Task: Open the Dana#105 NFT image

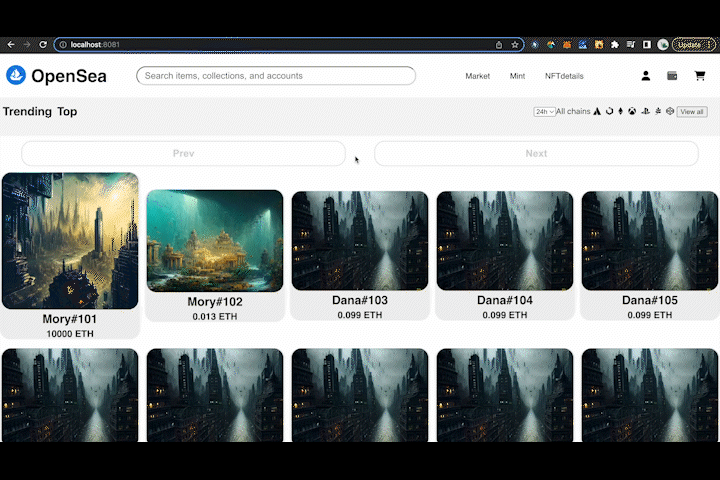Action: coord(650,241)
